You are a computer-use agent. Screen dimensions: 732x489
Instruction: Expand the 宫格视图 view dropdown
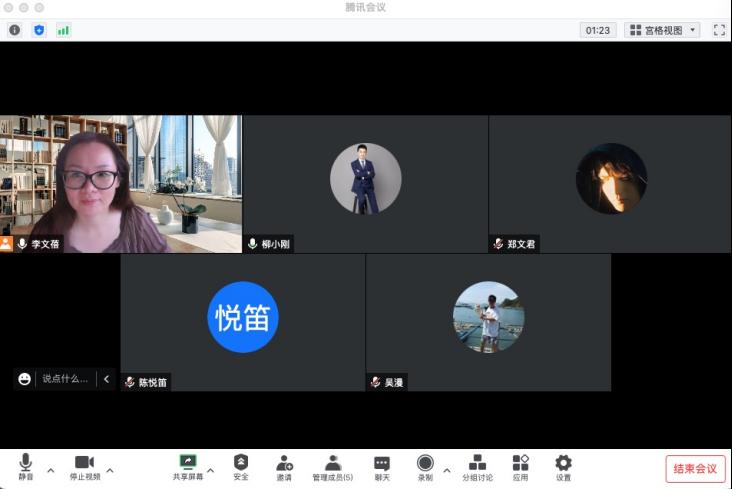(x=662, y=30)
